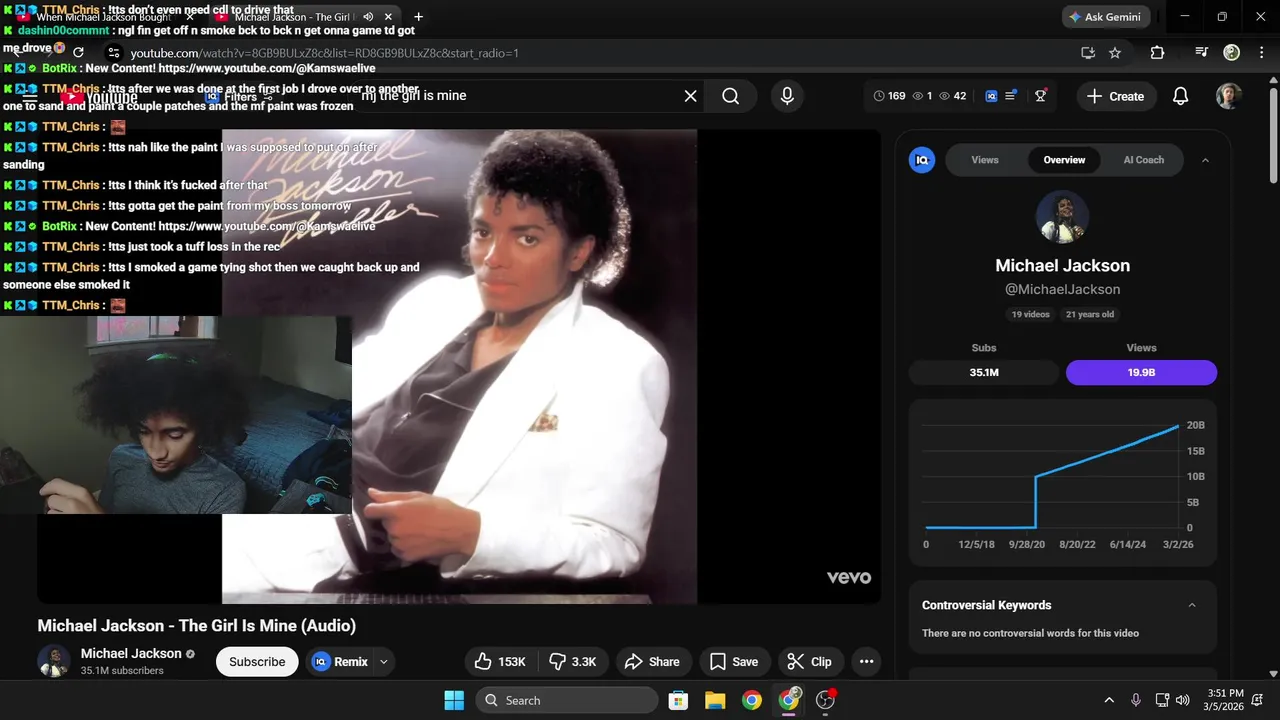This screenshot has width=1280, height=720.
Task: Open the vidIQ trophy achievements icon
Action: pyautogui.click(x=1041, y=96)
